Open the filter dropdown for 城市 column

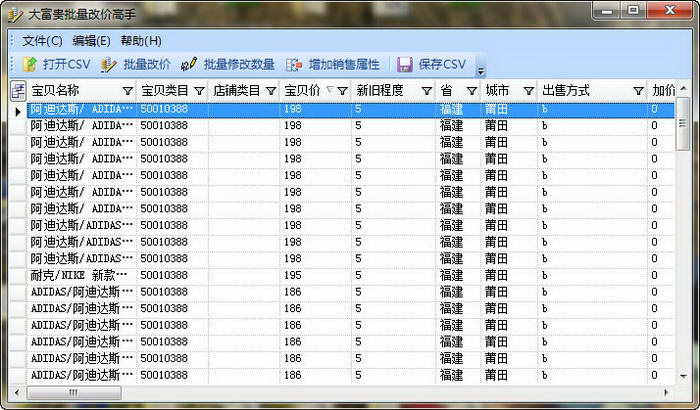tap(529, 91)
